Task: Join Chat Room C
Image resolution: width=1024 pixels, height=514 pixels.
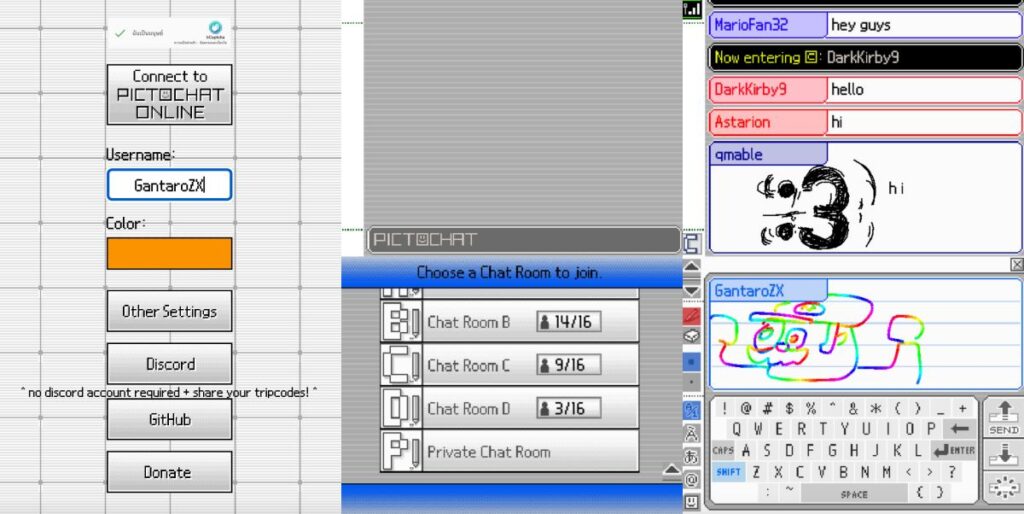Action: [509, 364]
